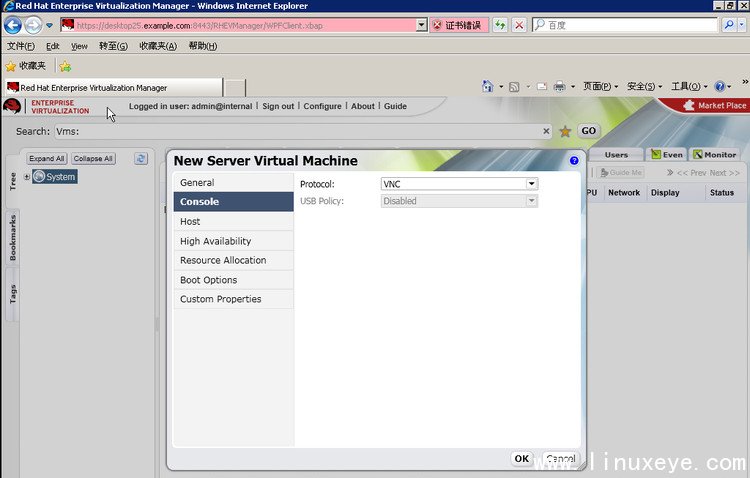
Task: Click the Refresh page icon
Action: tap(500, 25)
